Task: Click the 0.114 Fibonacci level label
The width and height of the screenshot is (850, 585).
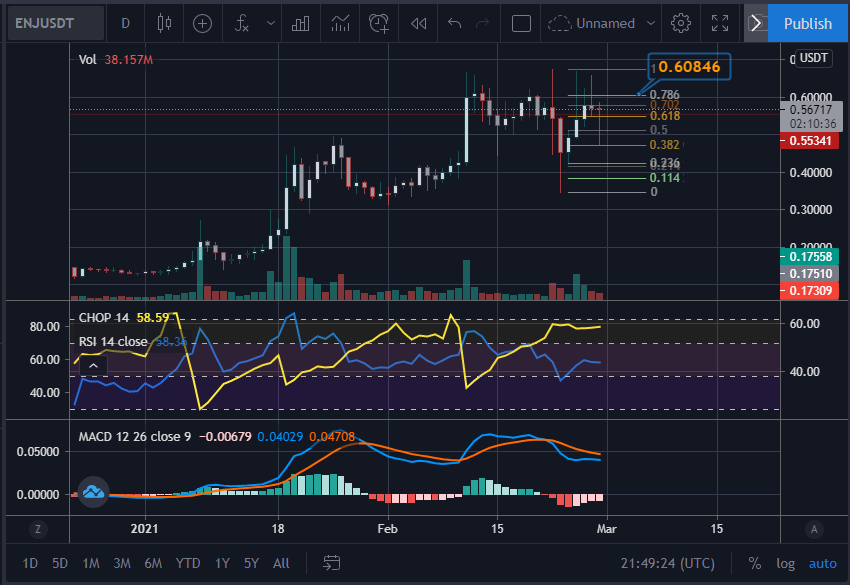Action: click(x=665, y=178)
